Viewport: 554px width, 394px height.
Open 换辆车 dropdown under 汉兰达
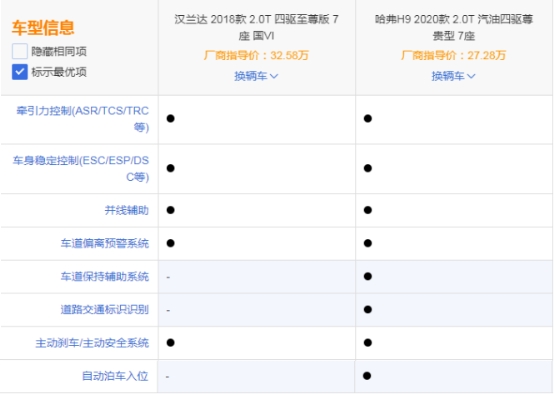(x=256, y=76)
